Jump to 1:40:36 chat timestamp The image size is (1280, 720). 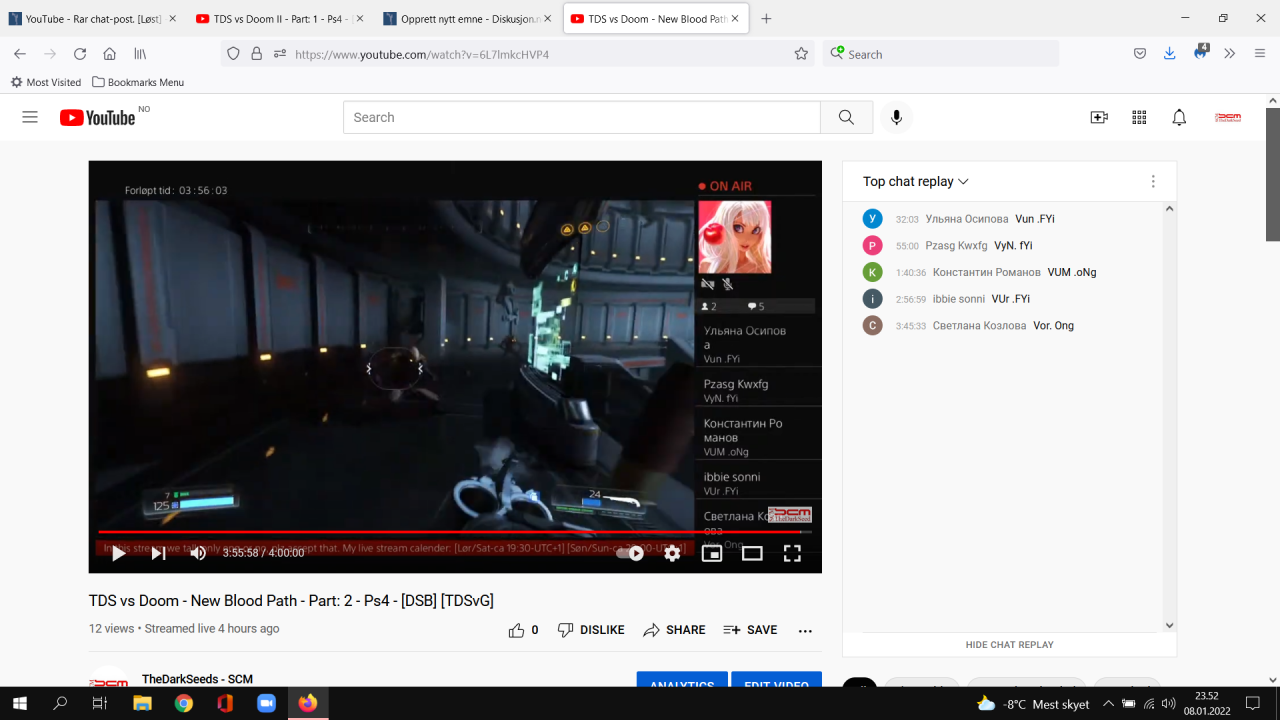click(x=911, y=272)
